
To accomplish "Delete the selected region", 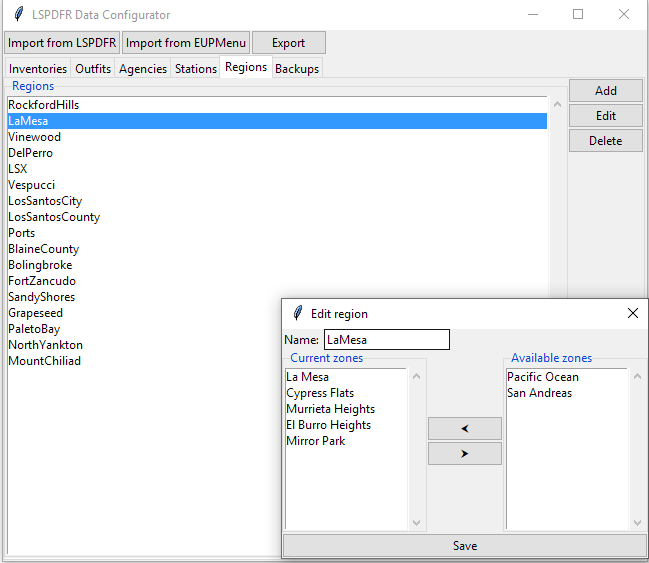I will point(606,141).
